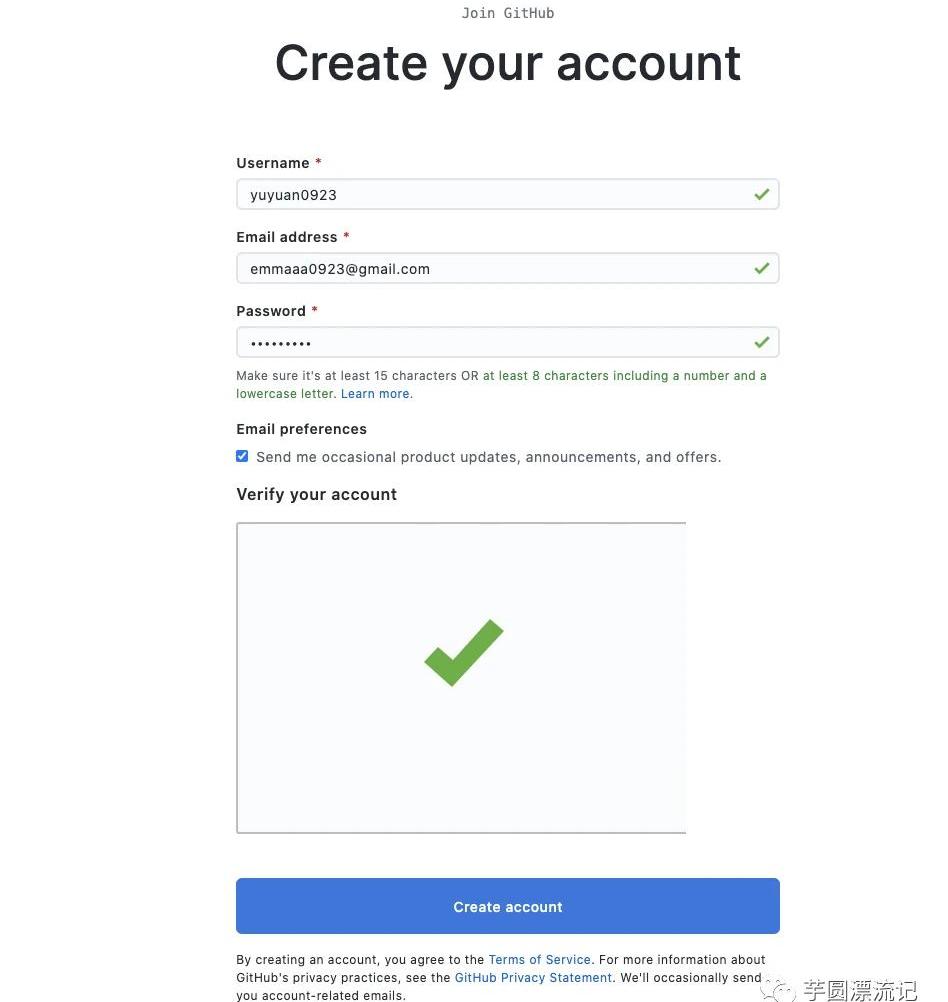The image size is (948, 1002).
Task: Click the green check in Email field
Action: (x=762, y=269)
